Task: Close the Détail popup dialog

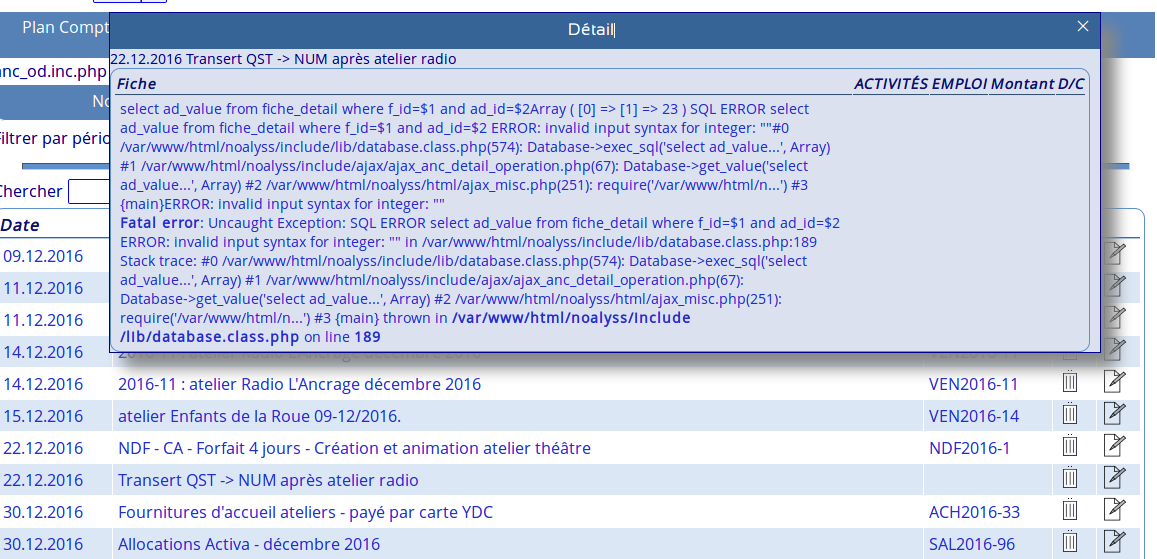Action: (x=1082, y=28)
